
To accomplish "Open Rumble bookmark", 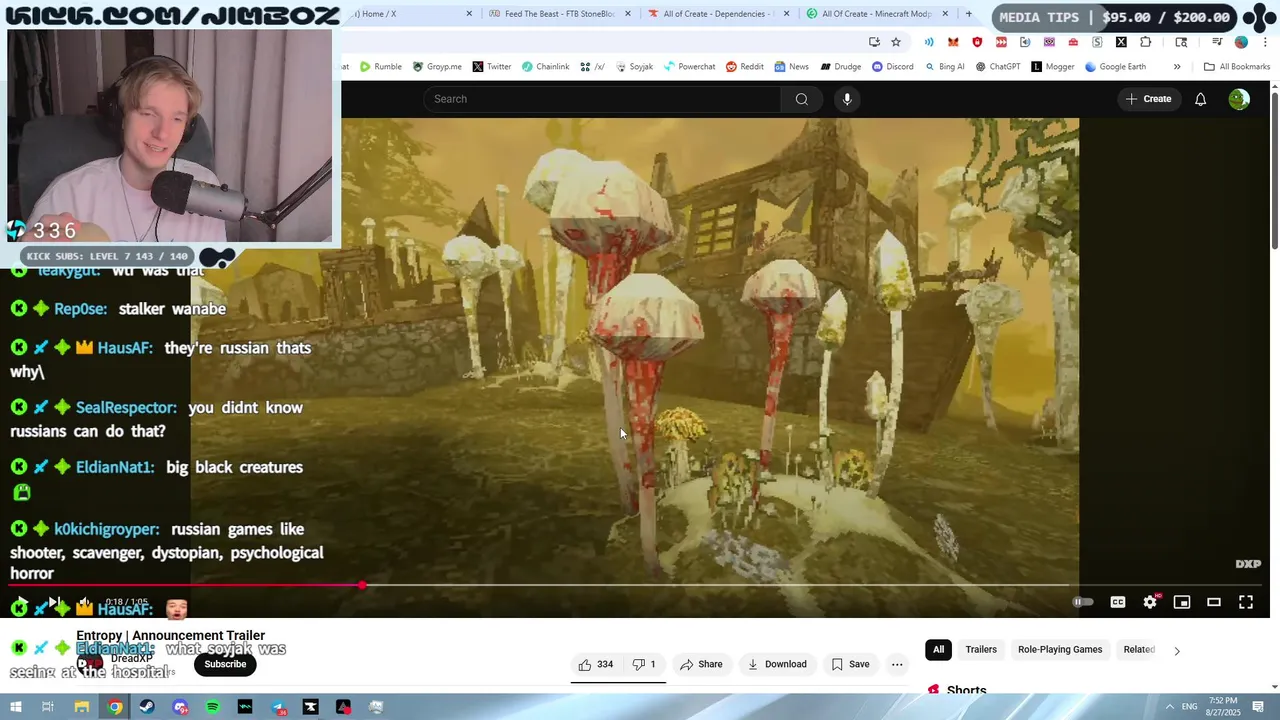I will [380, 67].
